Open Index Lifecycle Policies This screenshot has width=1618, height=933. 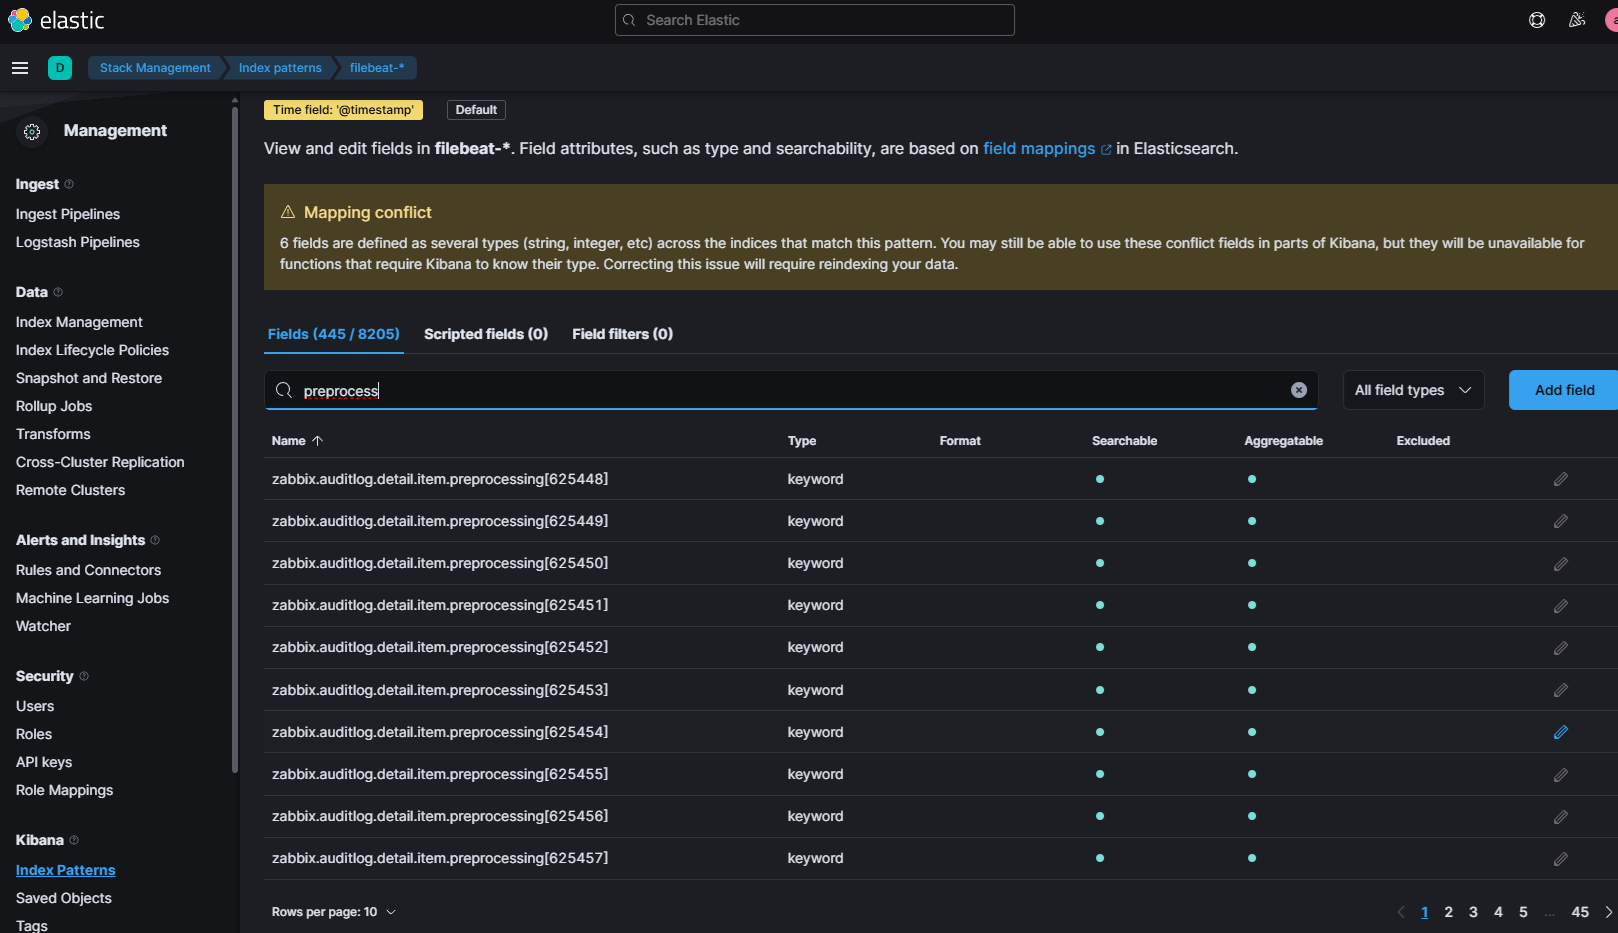click(x=92, y=350)
